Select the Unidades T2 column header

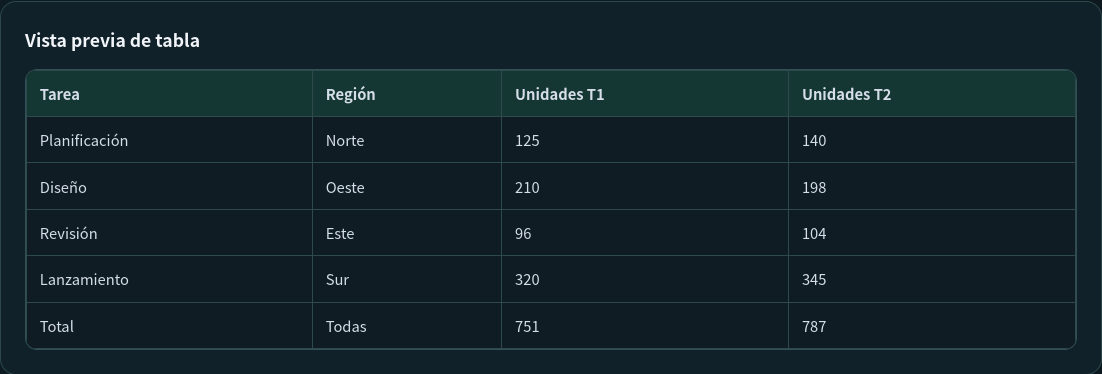(932, 94)
